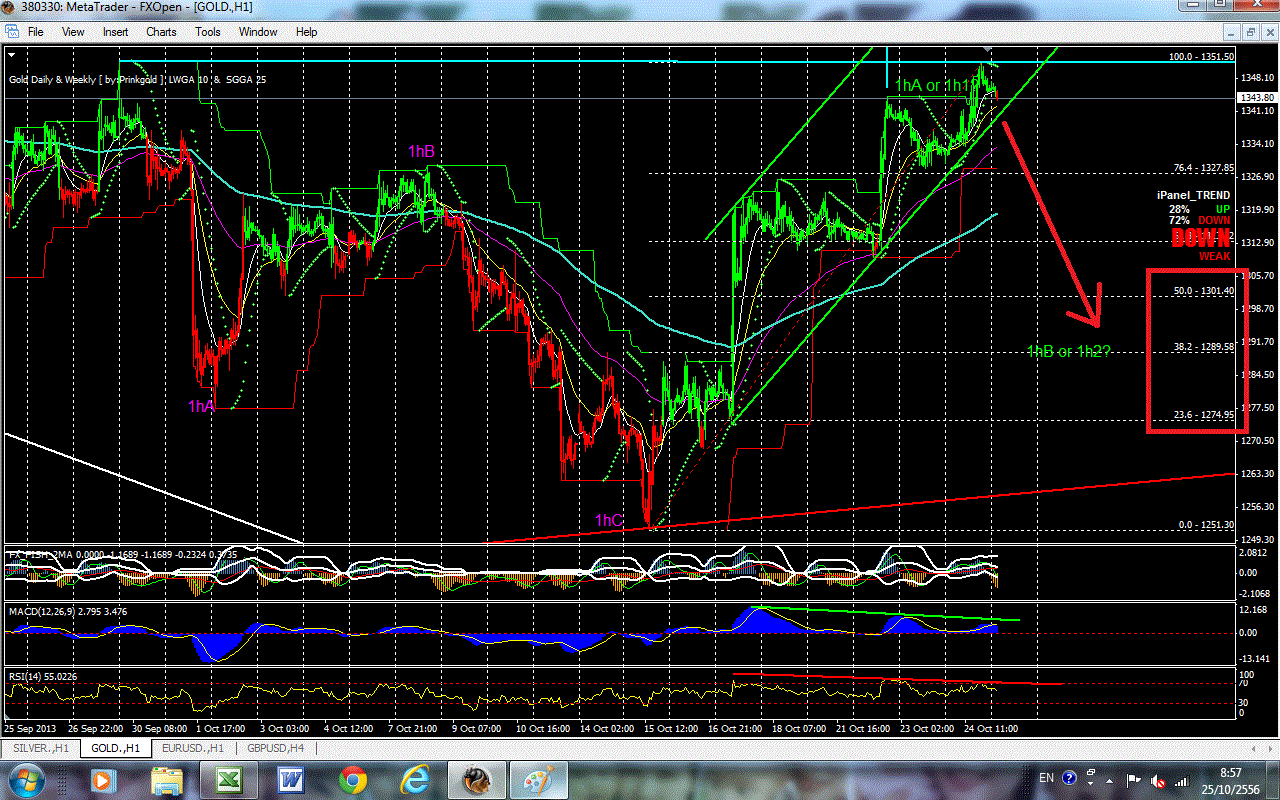Viewport: 1280px width, 800px height.
Task: Click the WEAK trend strength label
Action: point(1216,256)
